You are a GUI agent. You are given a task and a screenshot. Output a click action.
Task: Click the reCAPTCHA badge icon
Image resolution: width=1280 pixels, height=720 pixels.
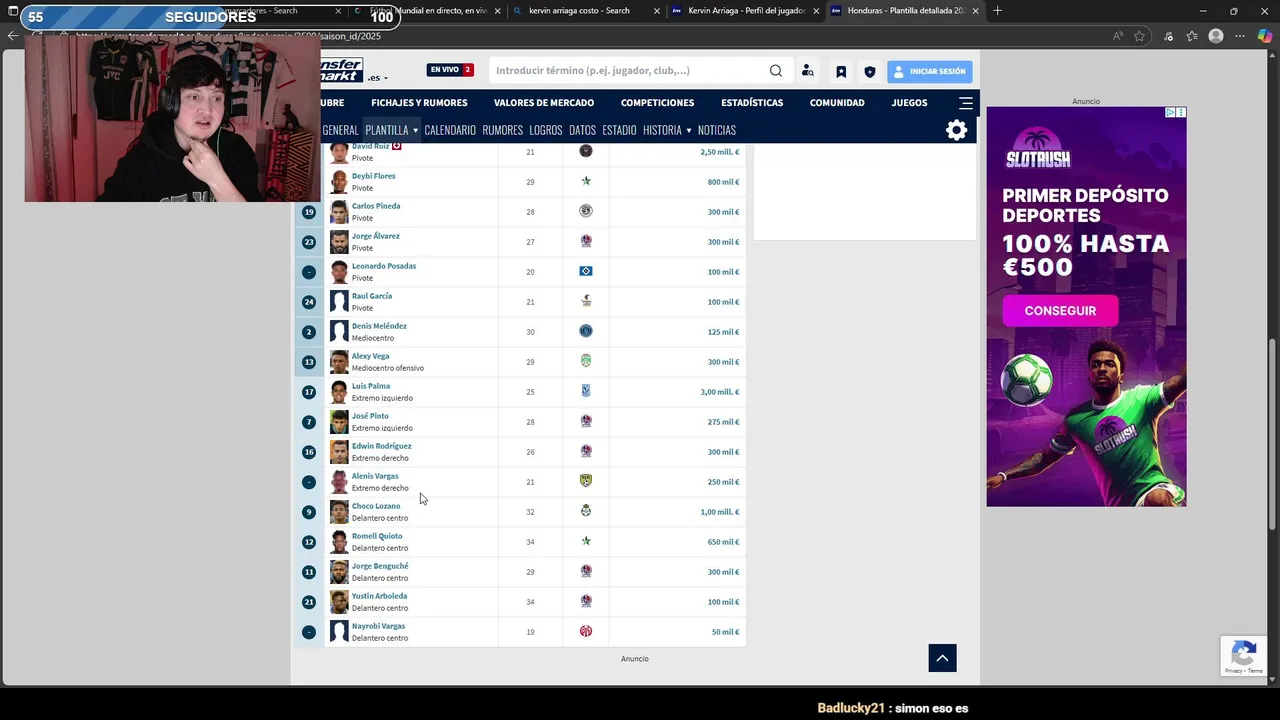click(x=1244, y=656)
